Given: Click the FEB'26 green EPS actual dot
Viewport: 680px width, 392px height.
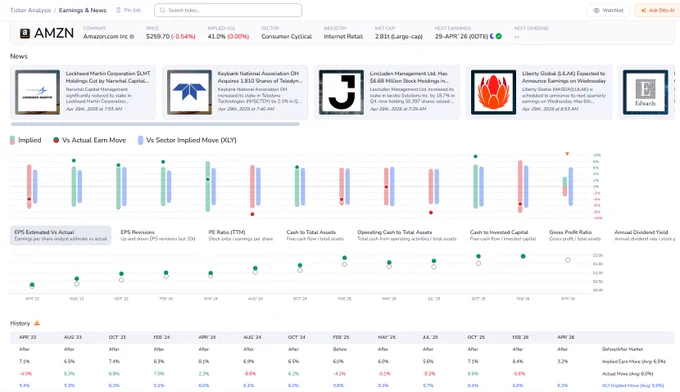Looking at the screenshot, I should (523, 256).
